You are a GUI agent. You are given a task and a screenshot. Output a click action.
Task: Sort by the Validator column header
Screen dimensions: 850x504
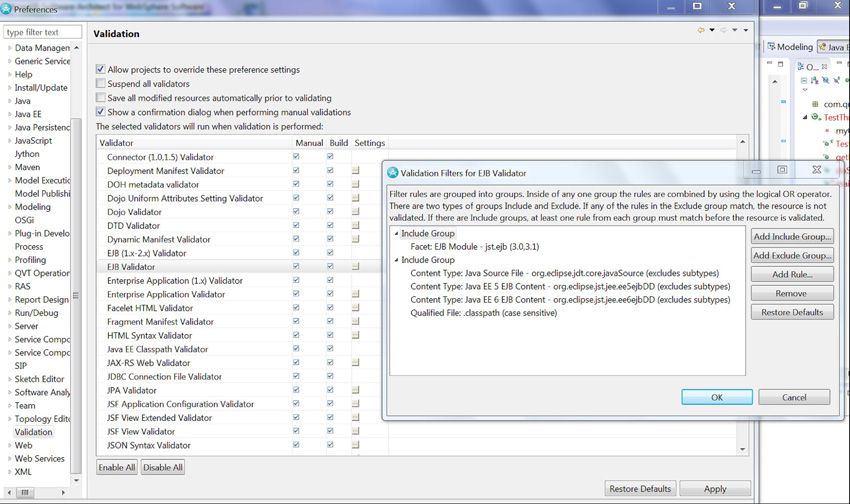[194, 143]
